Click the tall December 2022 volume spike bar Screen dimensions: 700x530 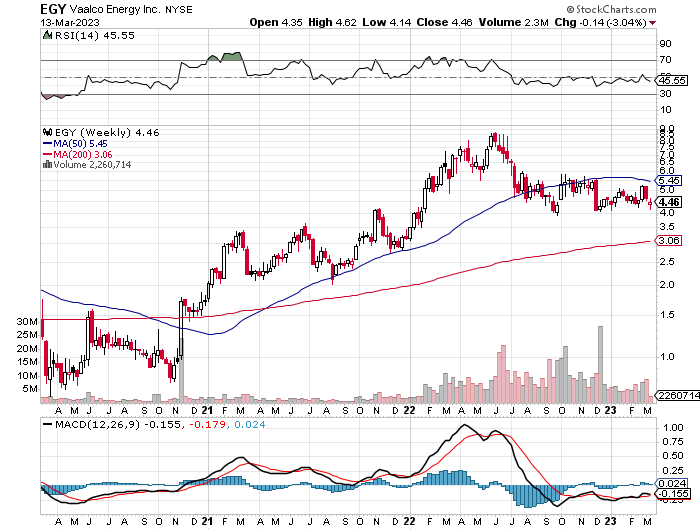pyautogui.click(x=600, y=365)
